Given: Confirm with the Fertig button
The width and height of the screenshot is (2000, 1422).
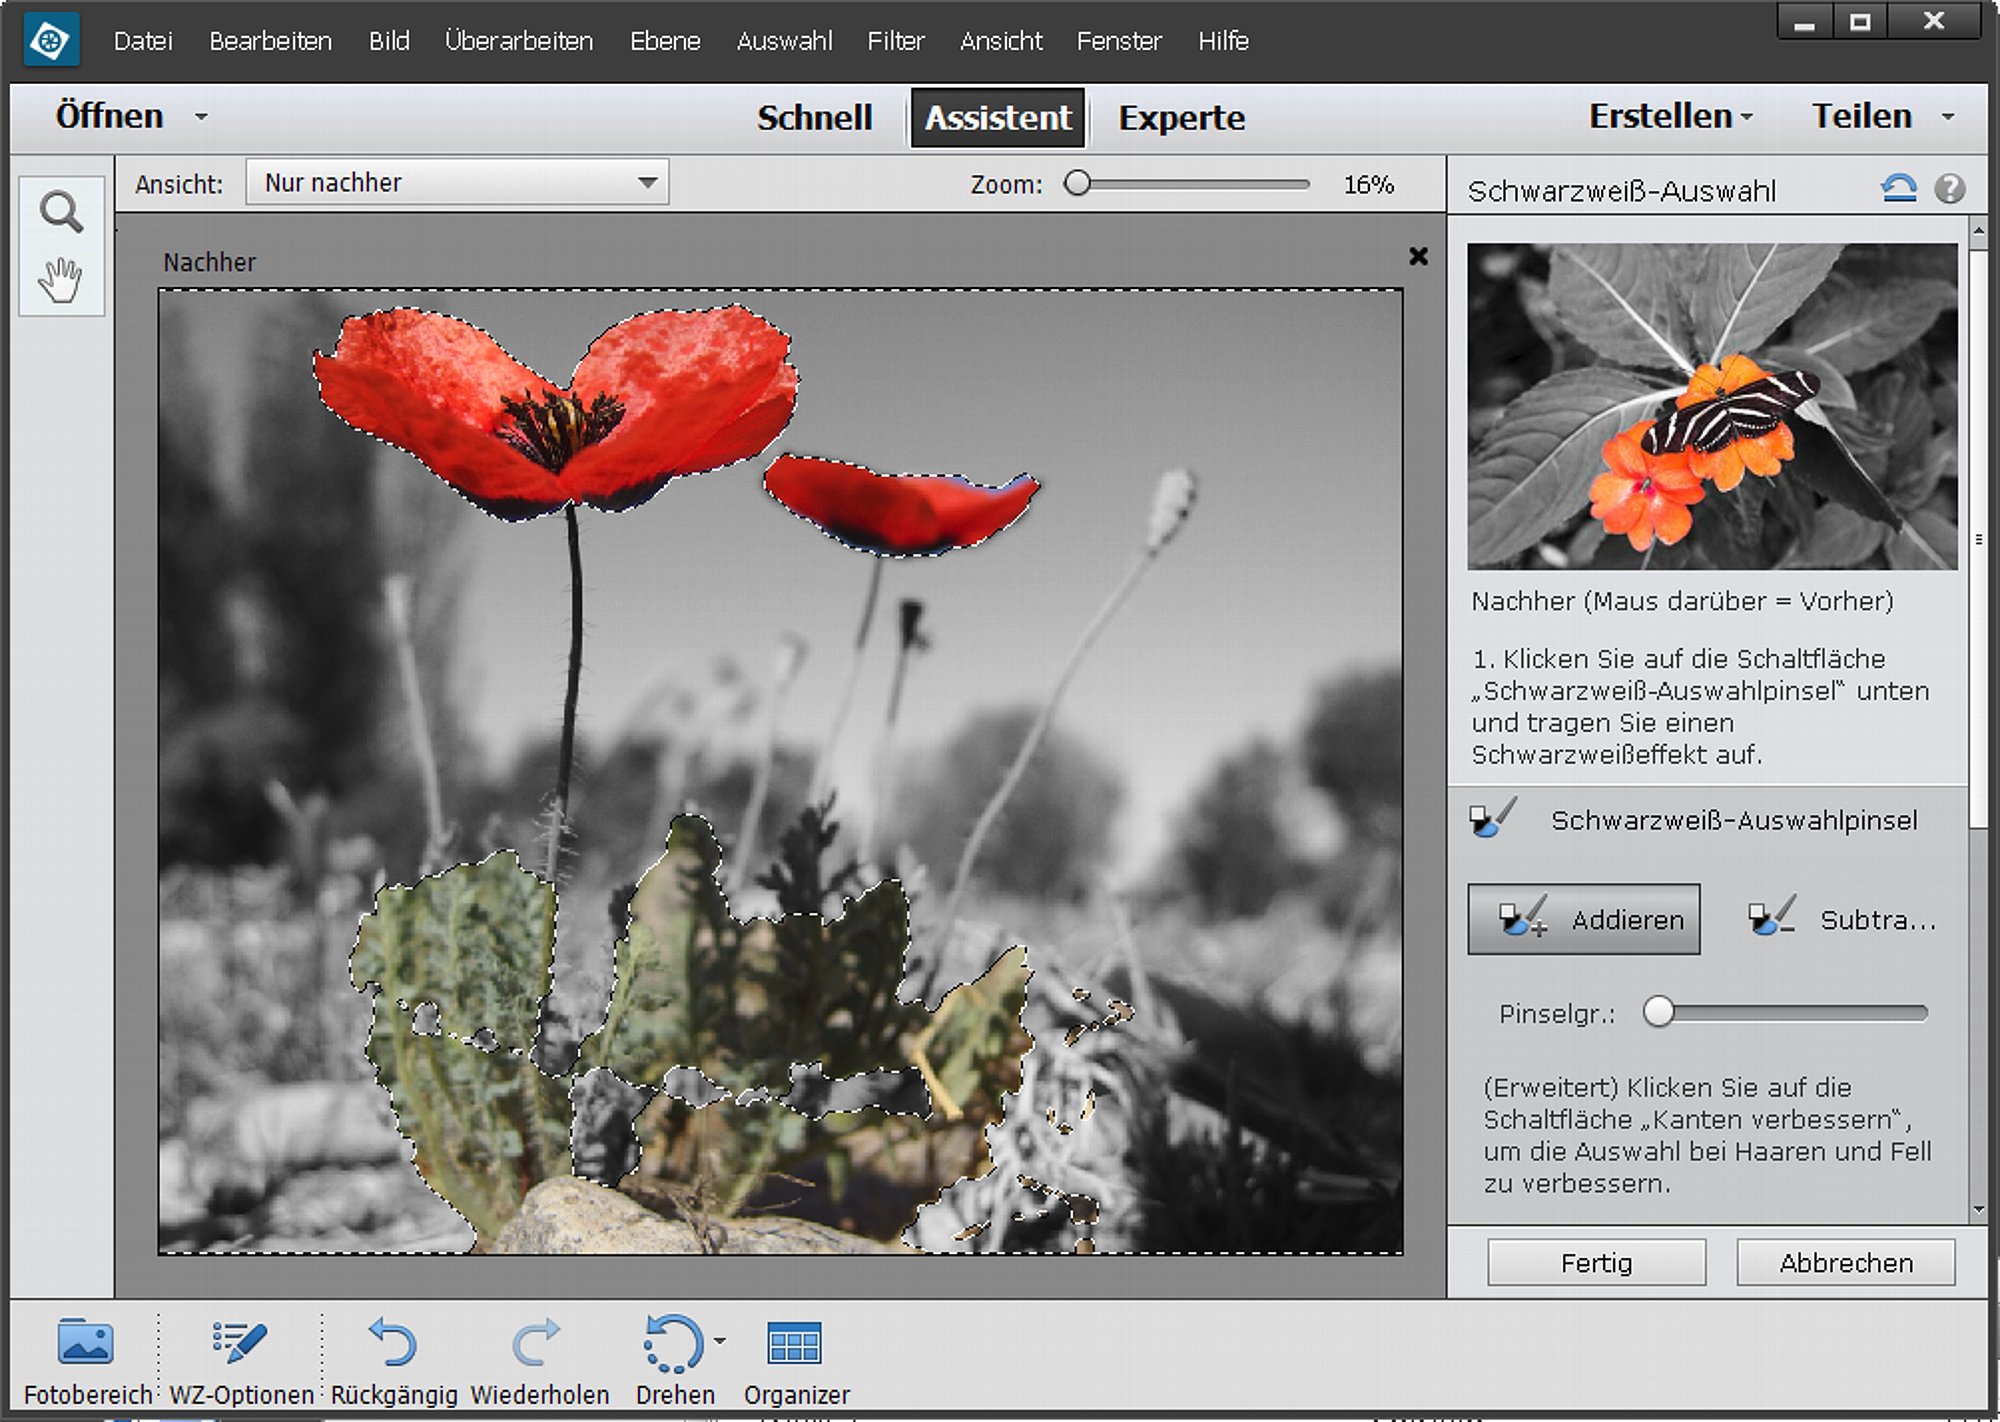Looking at the screenshot, I should [x=1596, y=1262].
